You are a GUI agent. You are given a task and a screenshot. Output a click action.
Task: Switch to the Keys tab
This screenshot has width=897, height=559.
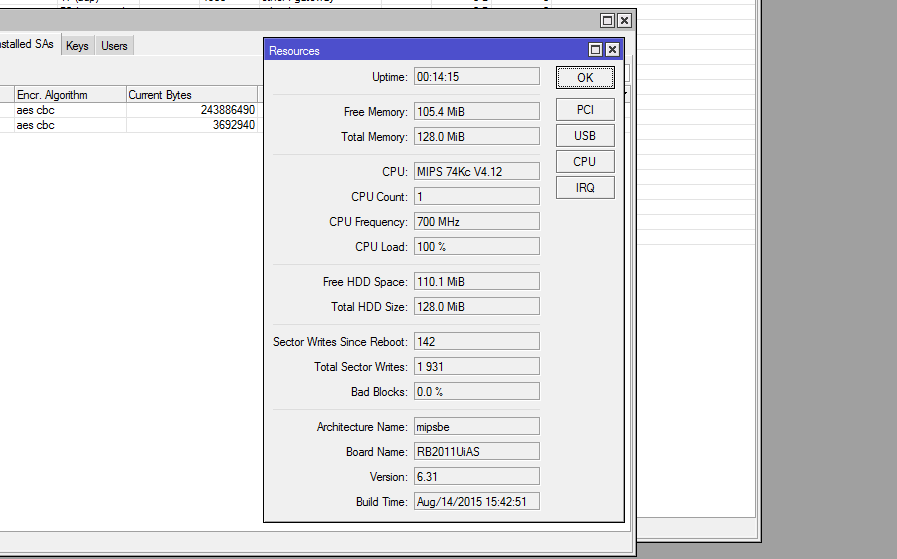77,46
